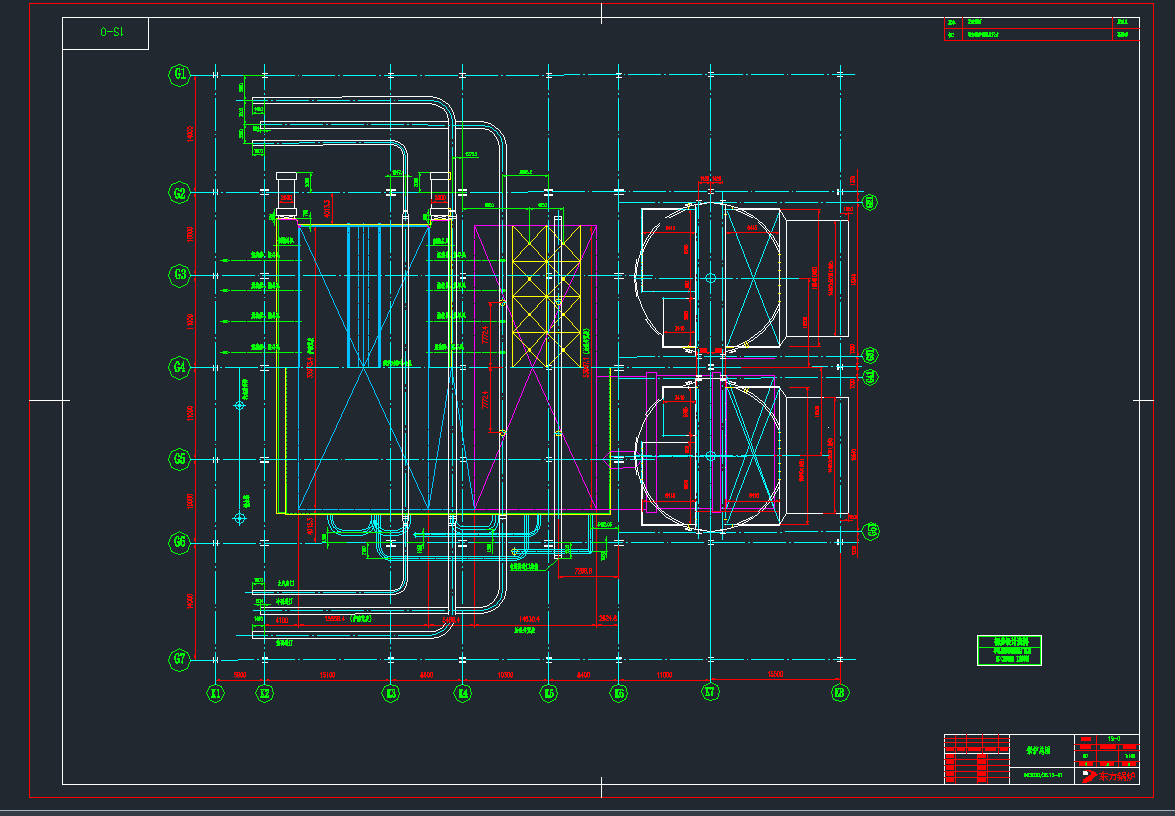Click the revision table at top right

click(x=1042, y=28)
